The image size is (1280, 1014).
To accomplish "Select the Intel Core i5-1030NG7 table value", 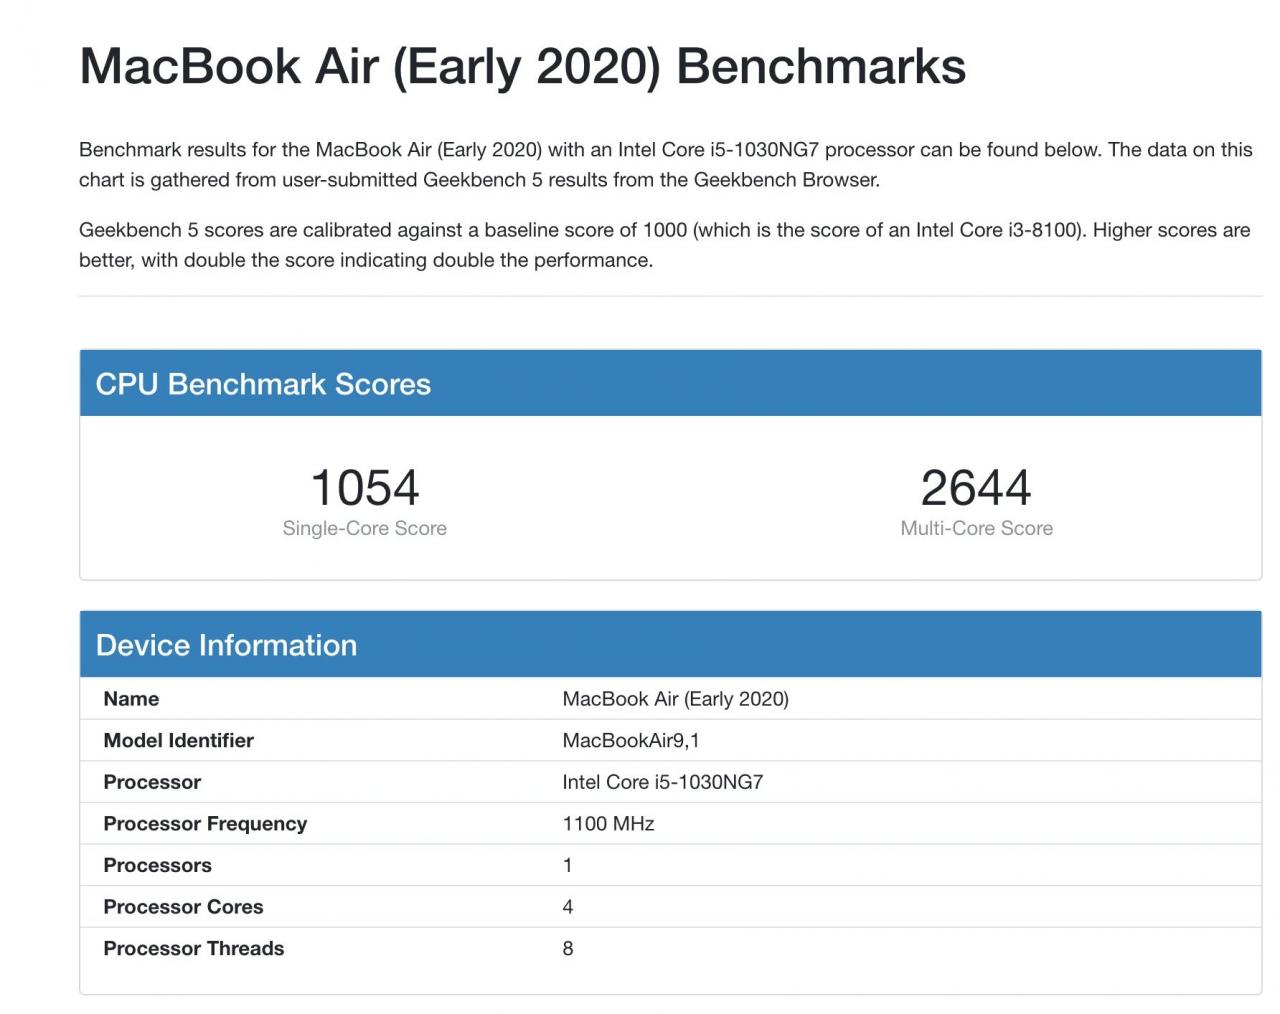I will (662, 782).
